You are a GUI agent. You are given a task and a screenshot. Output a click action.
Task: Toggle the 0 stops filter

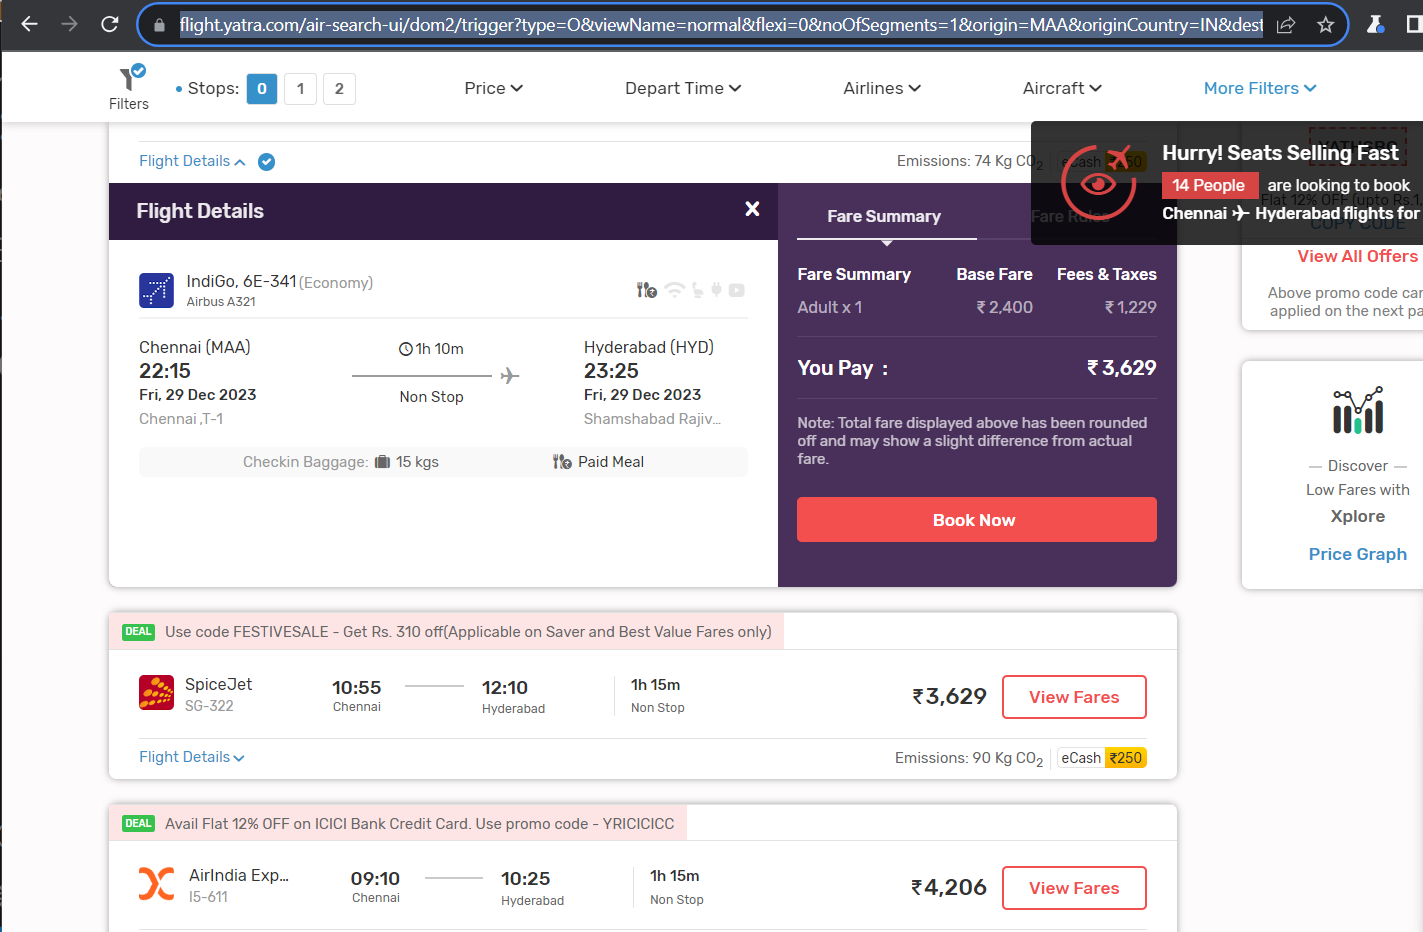coord(262,89)
